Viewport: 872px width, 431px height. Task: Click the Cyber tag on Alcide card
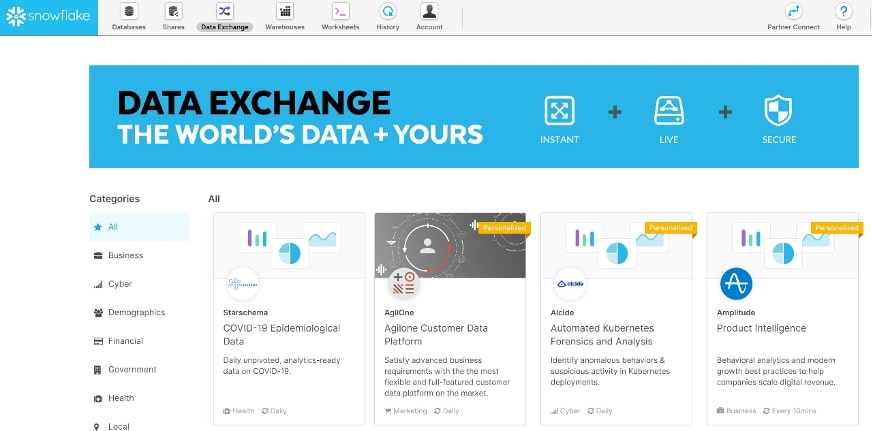click(x=566, y=411)
